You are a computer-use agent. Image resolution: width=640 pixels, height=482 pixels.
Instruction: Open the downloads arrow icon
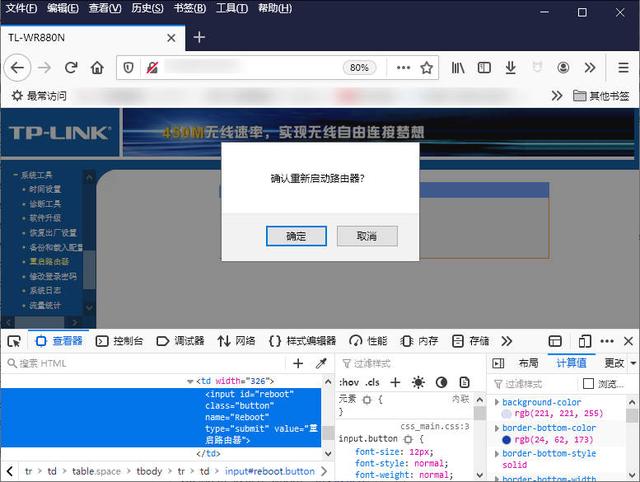[510, 68]
